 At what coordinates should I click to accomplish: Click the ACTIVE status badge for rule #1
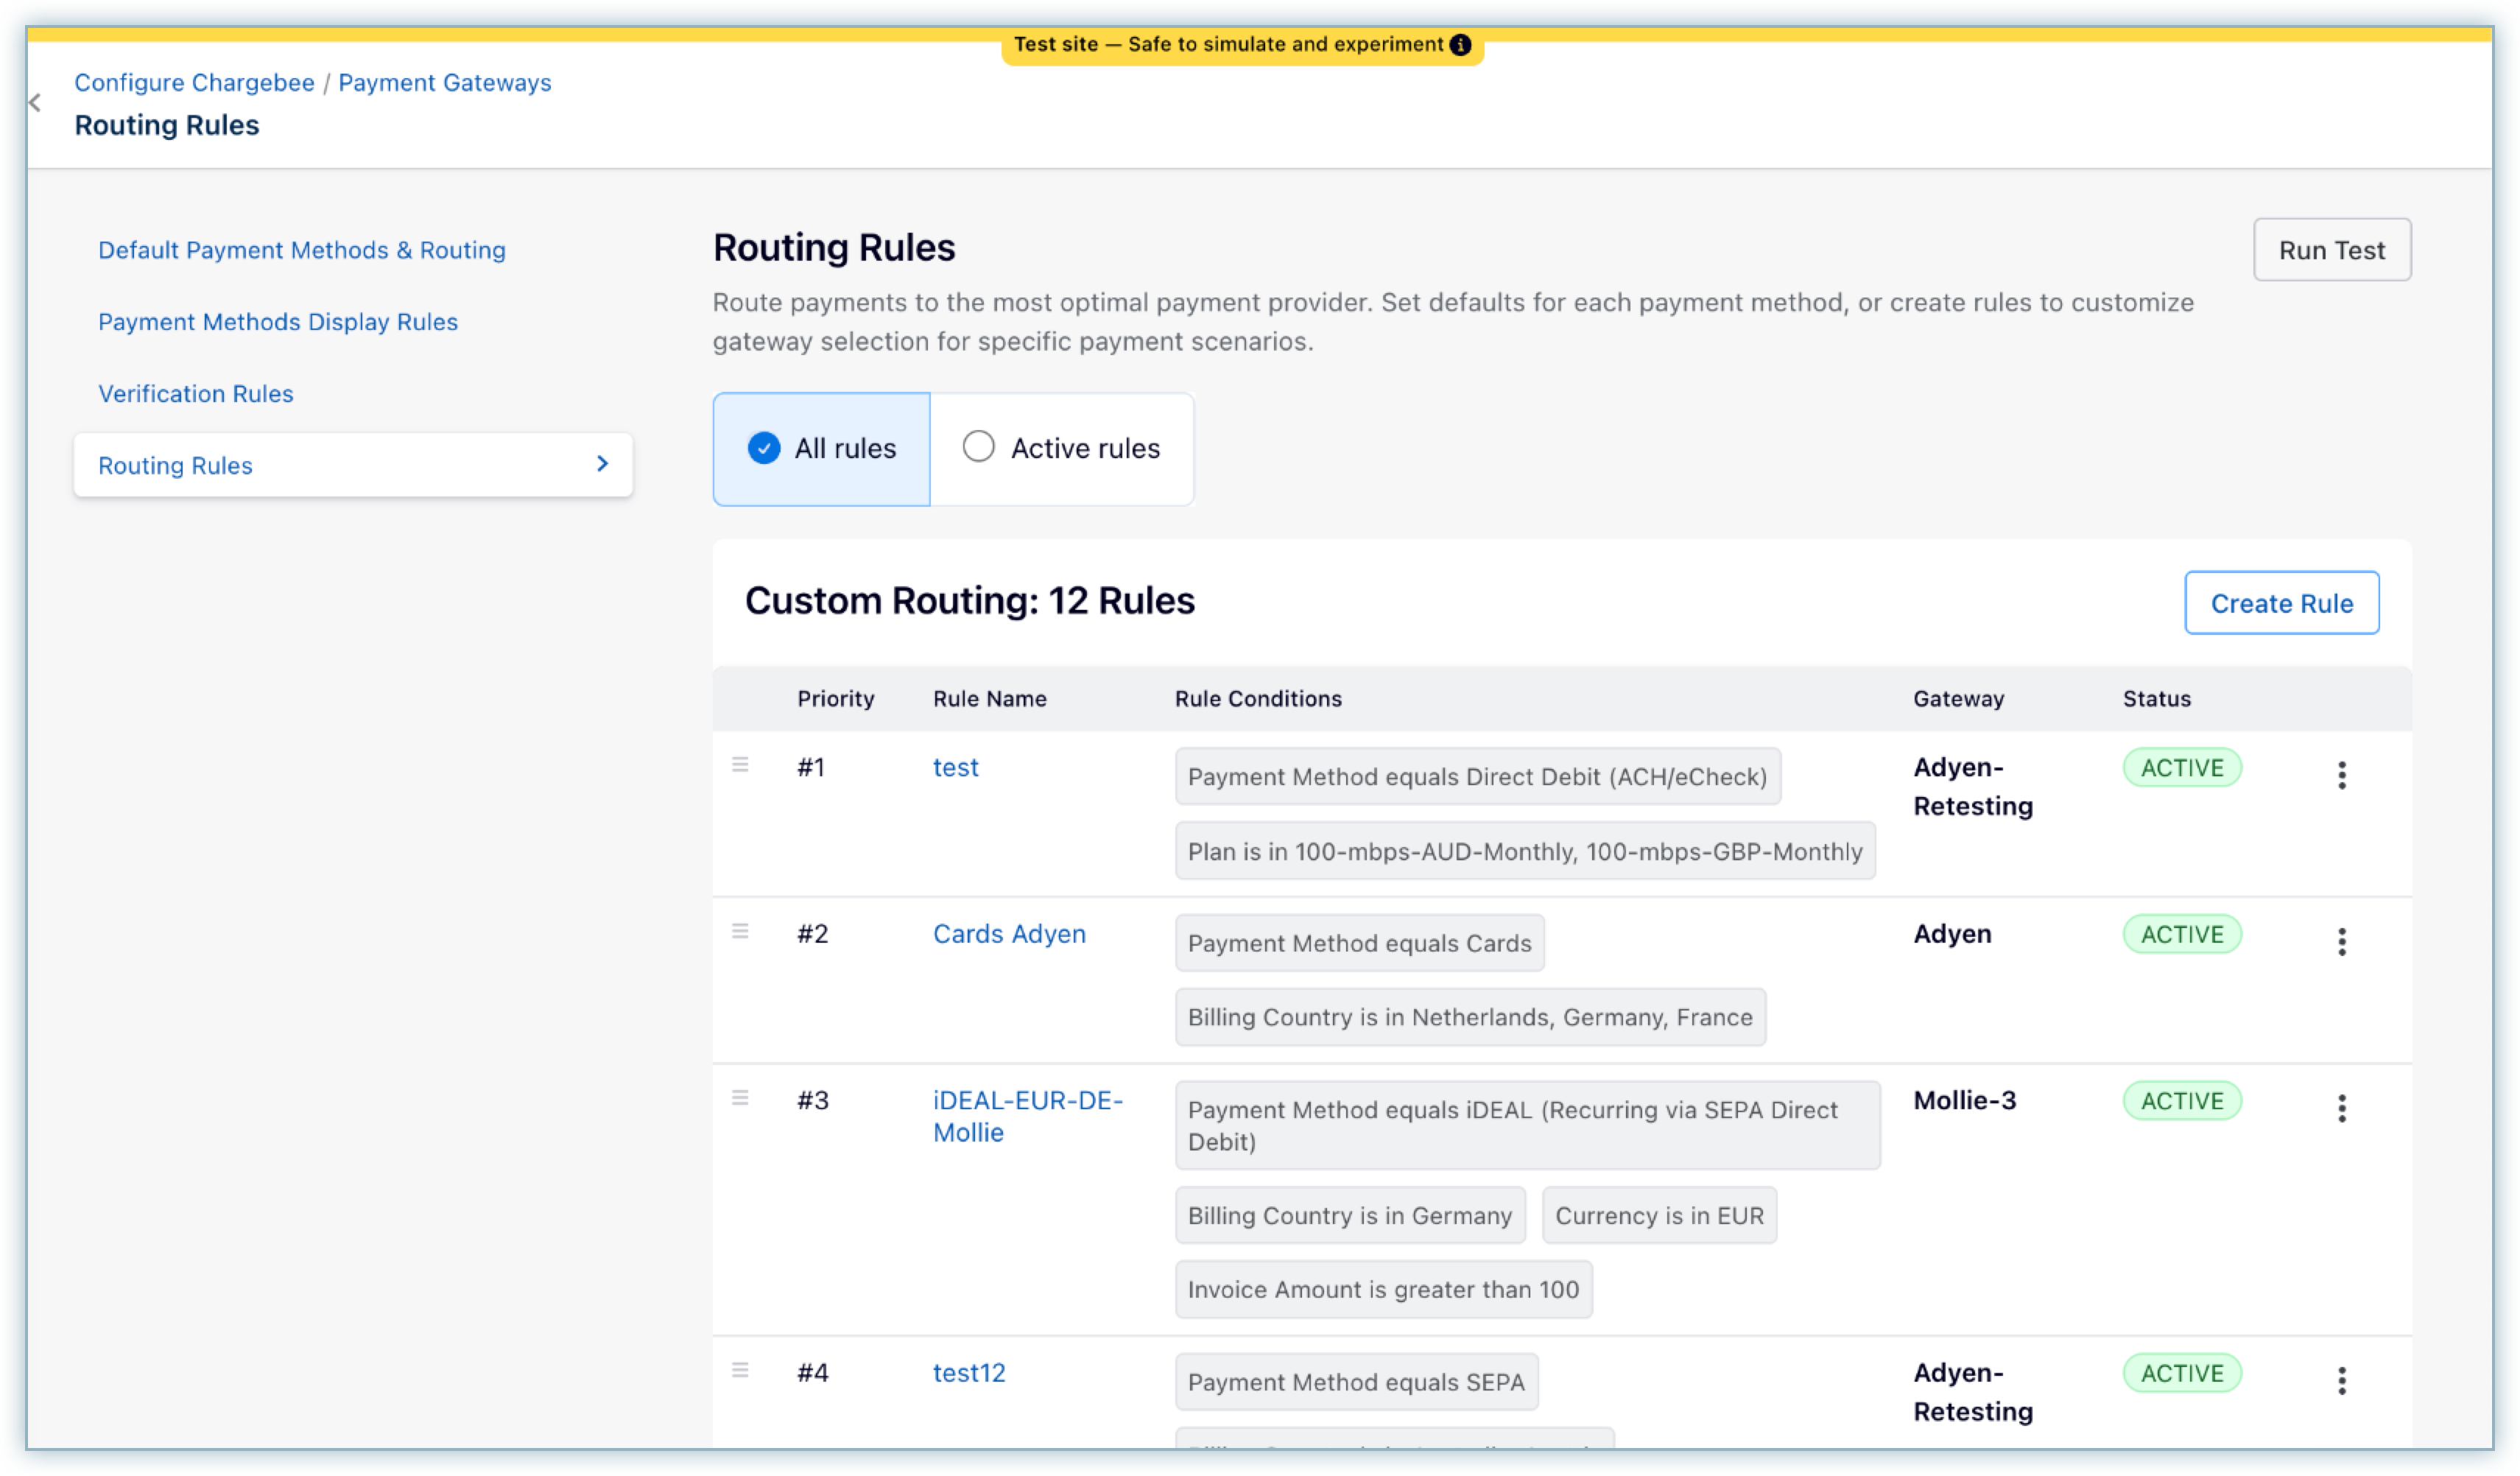[2182, 768]
